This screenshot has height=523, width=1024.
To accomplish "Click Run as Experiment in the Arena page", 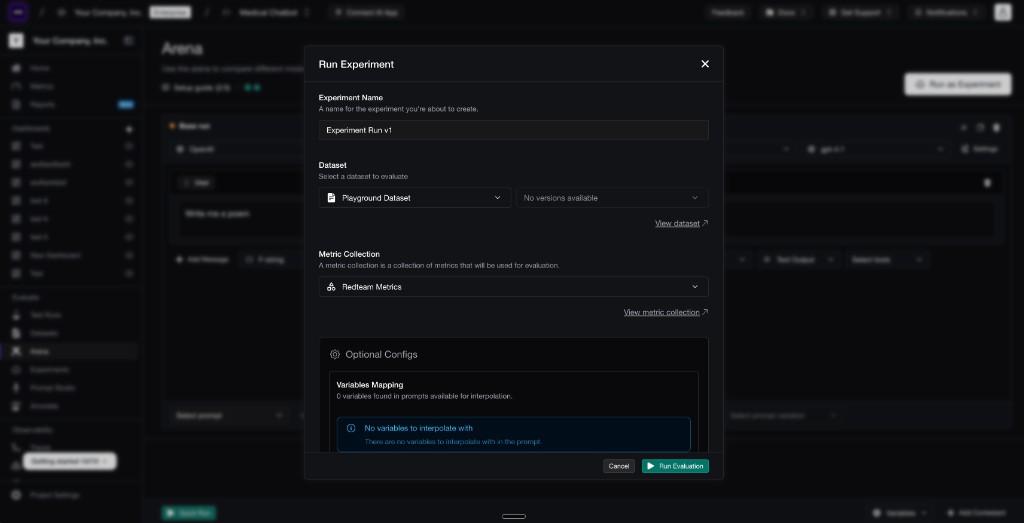I will [x=958, y=84].
